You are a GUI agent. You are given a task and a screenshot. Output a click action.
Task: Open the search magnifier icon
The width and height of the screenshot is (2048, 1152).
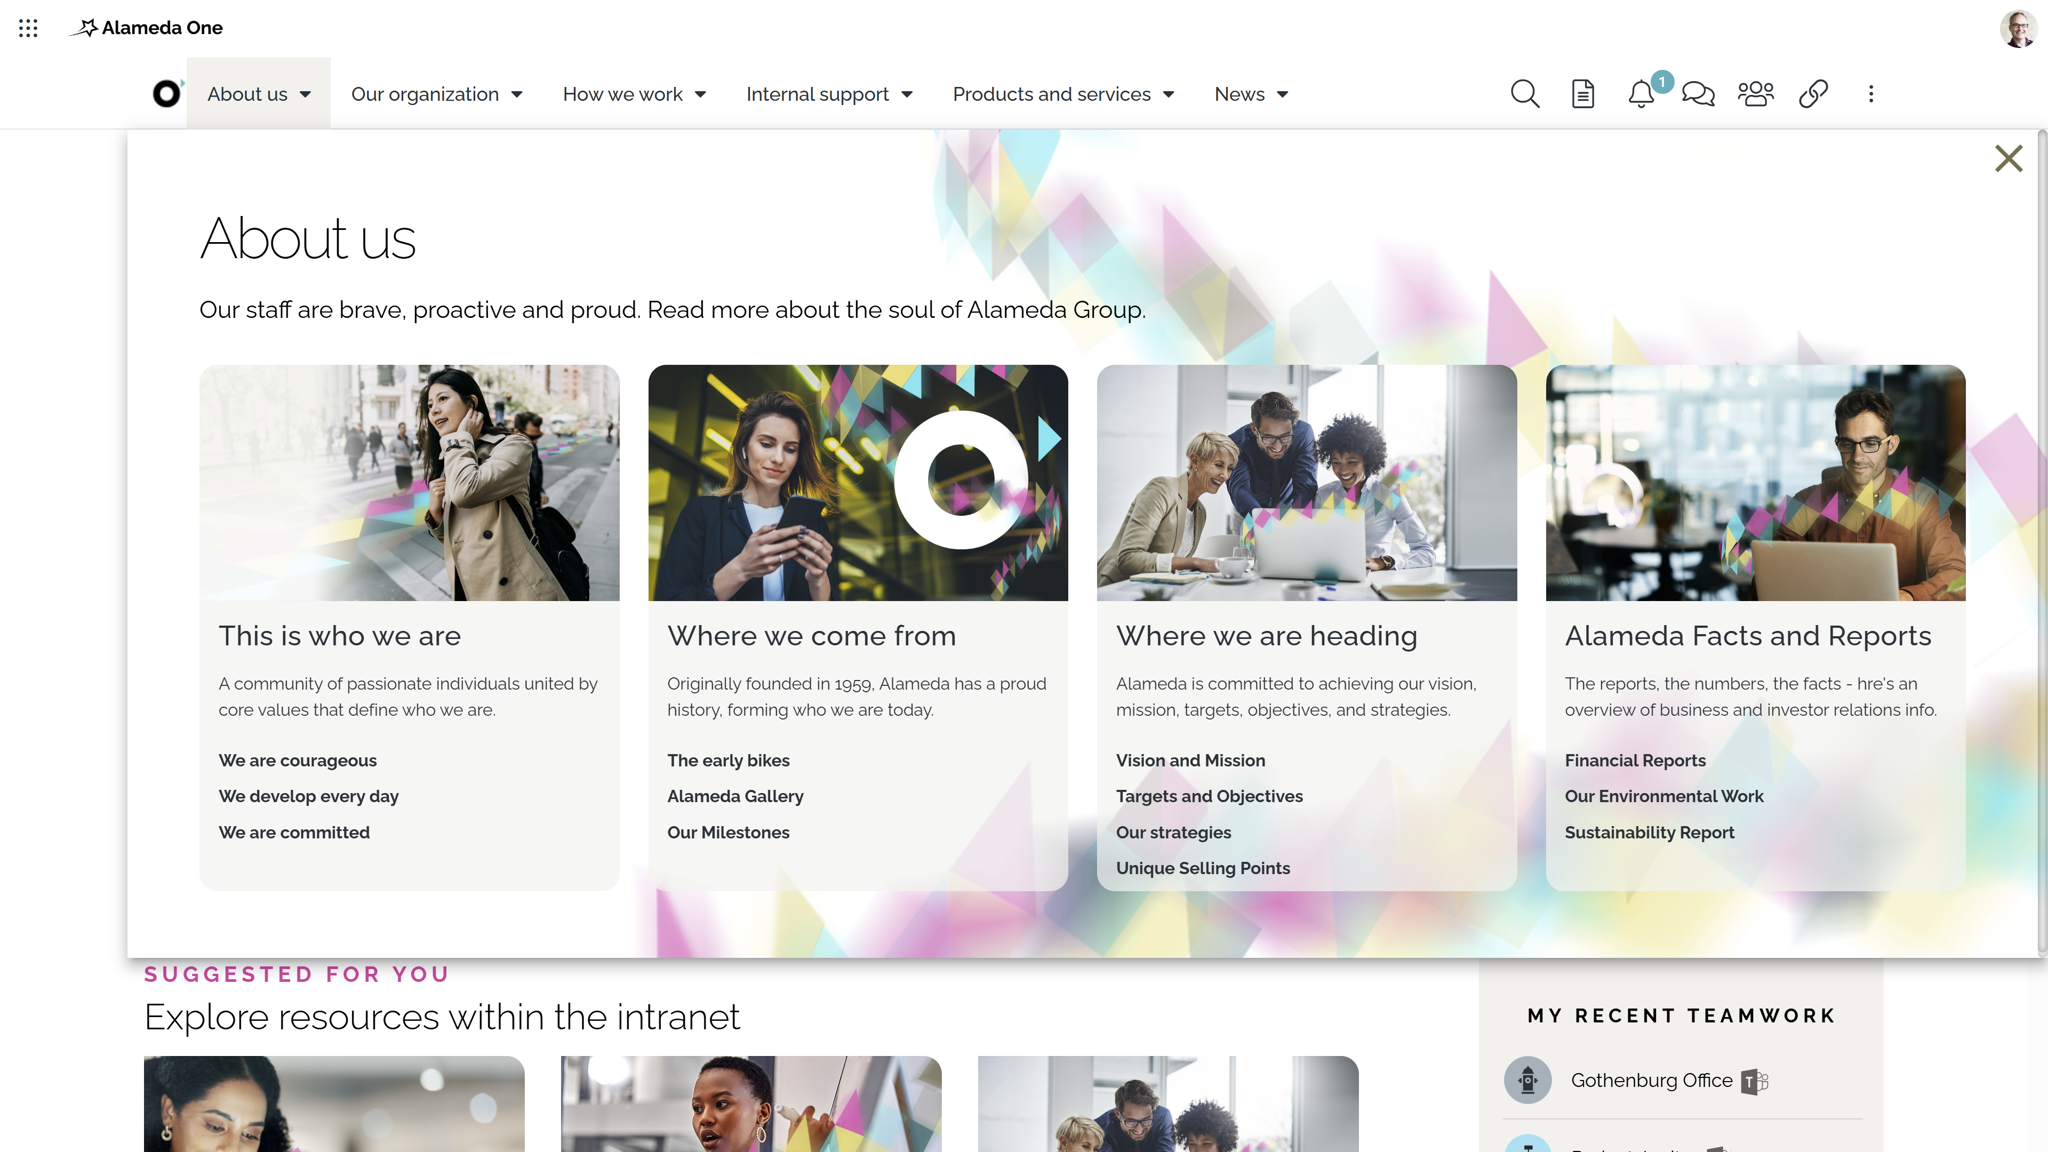point(1524,93)
